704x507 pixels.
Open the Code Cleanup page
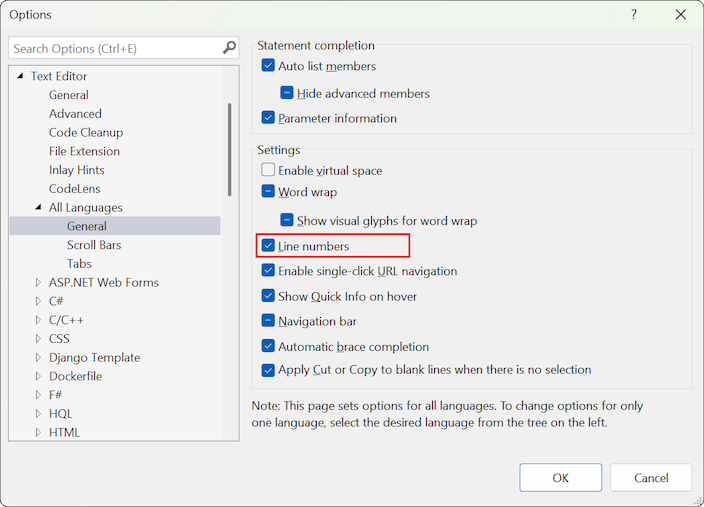pyautogui.click(x=86, y=132)
